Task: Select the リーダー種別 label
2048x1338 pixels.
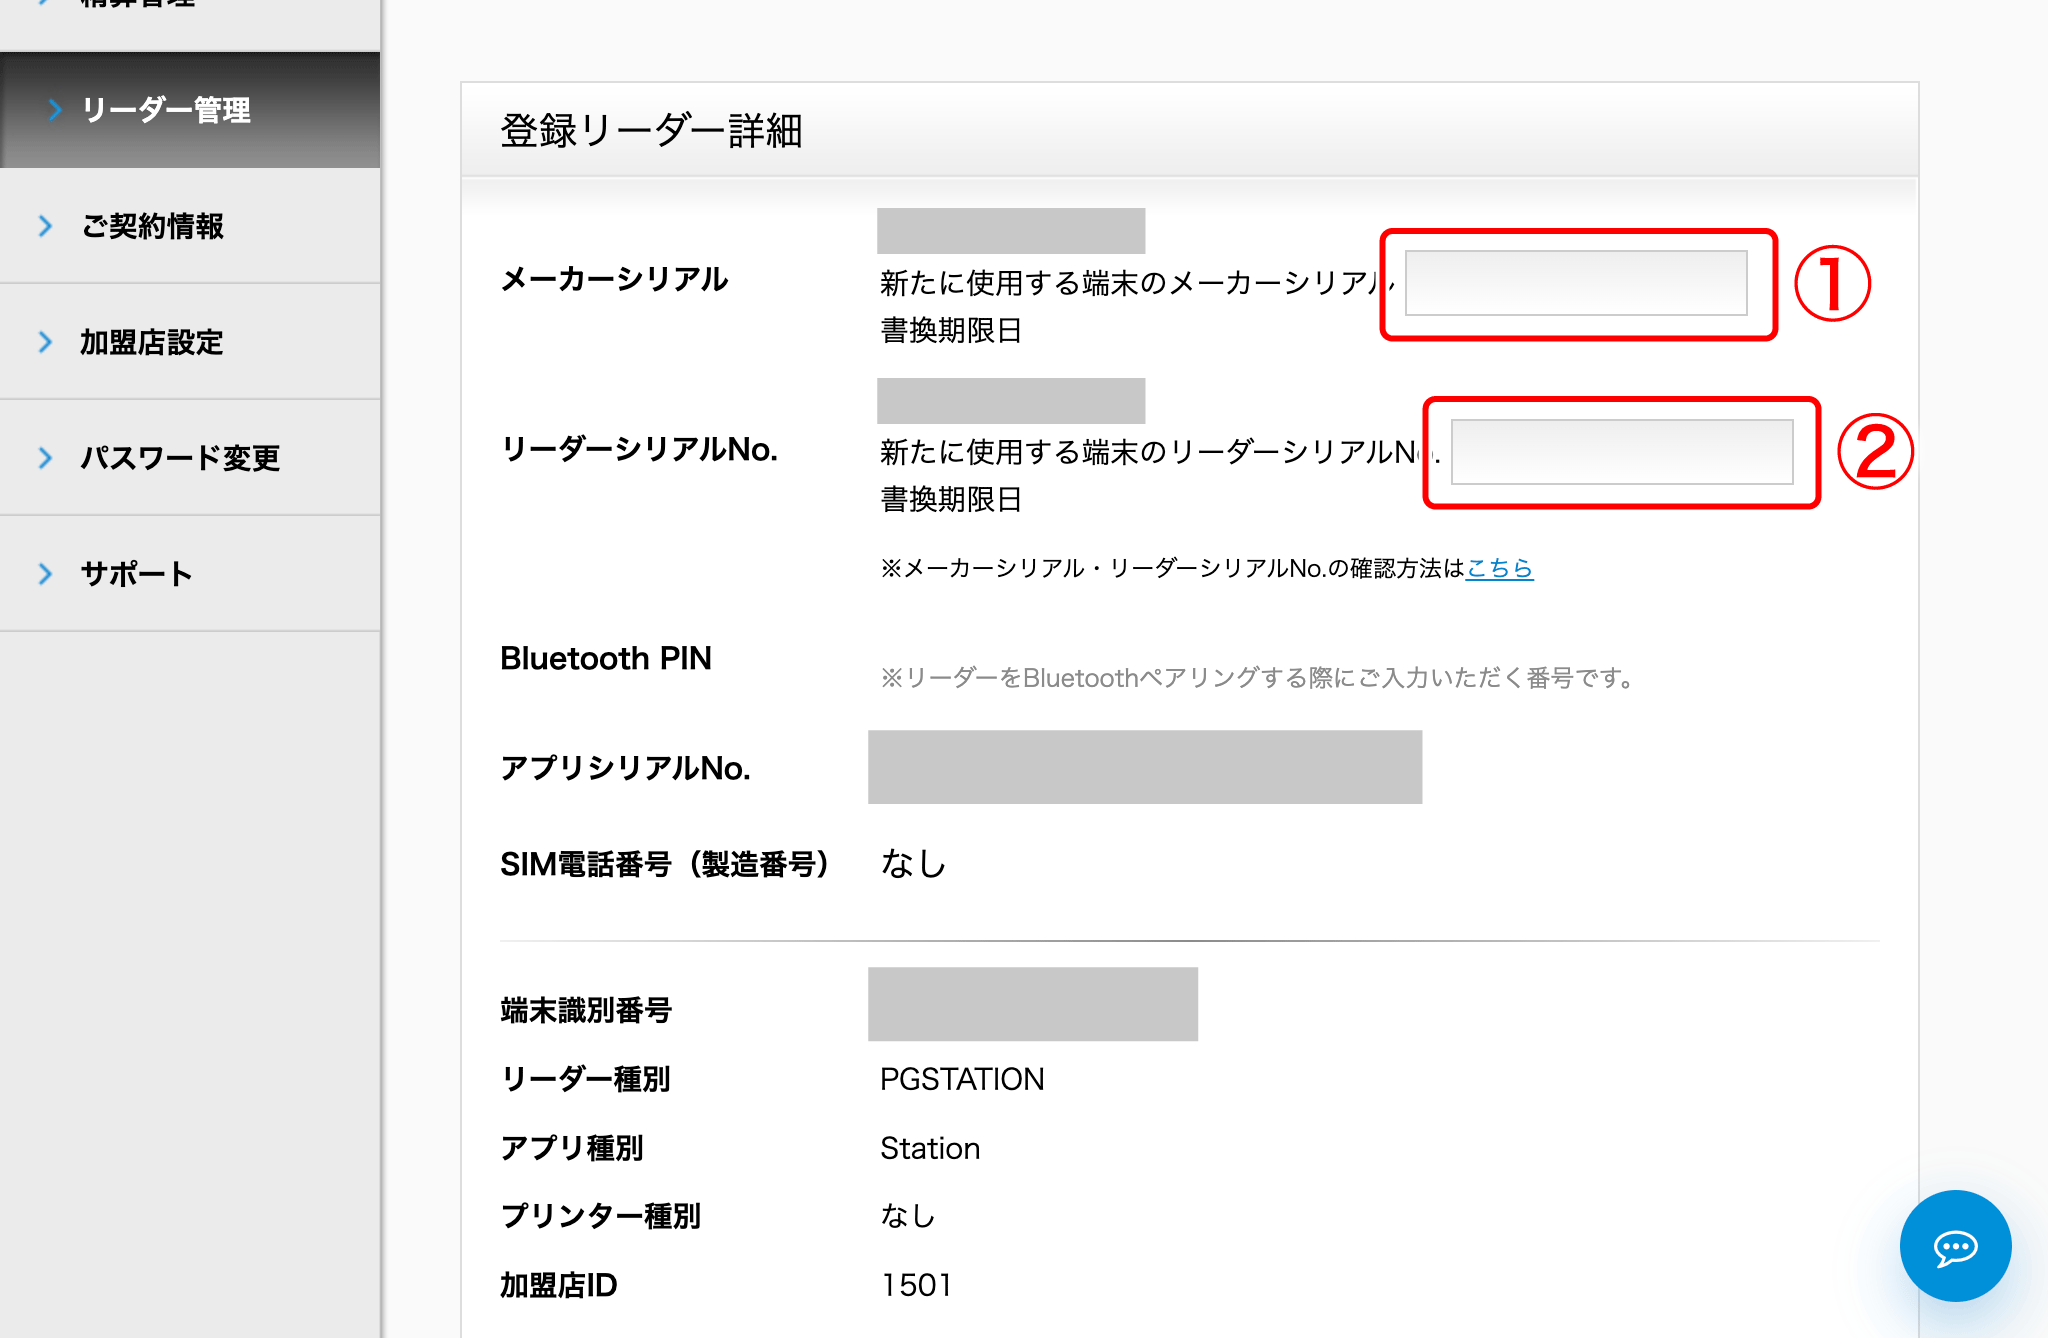Action: point(585,1079)
